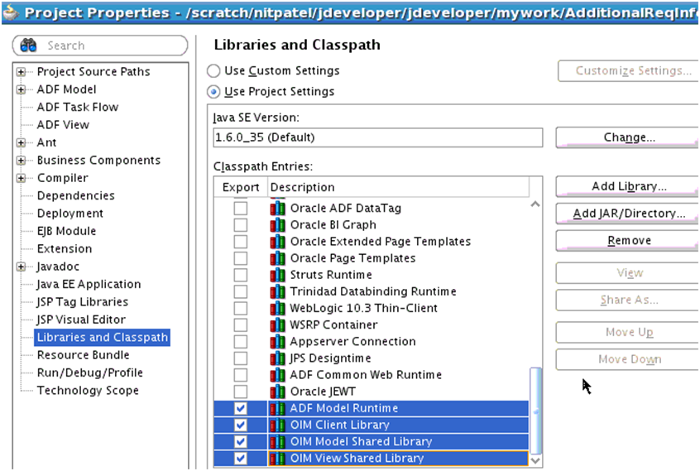Screen dimensions: 700x471
Task: Click the Oracle ADF DataTag library icon
Action: click(277, 208)
